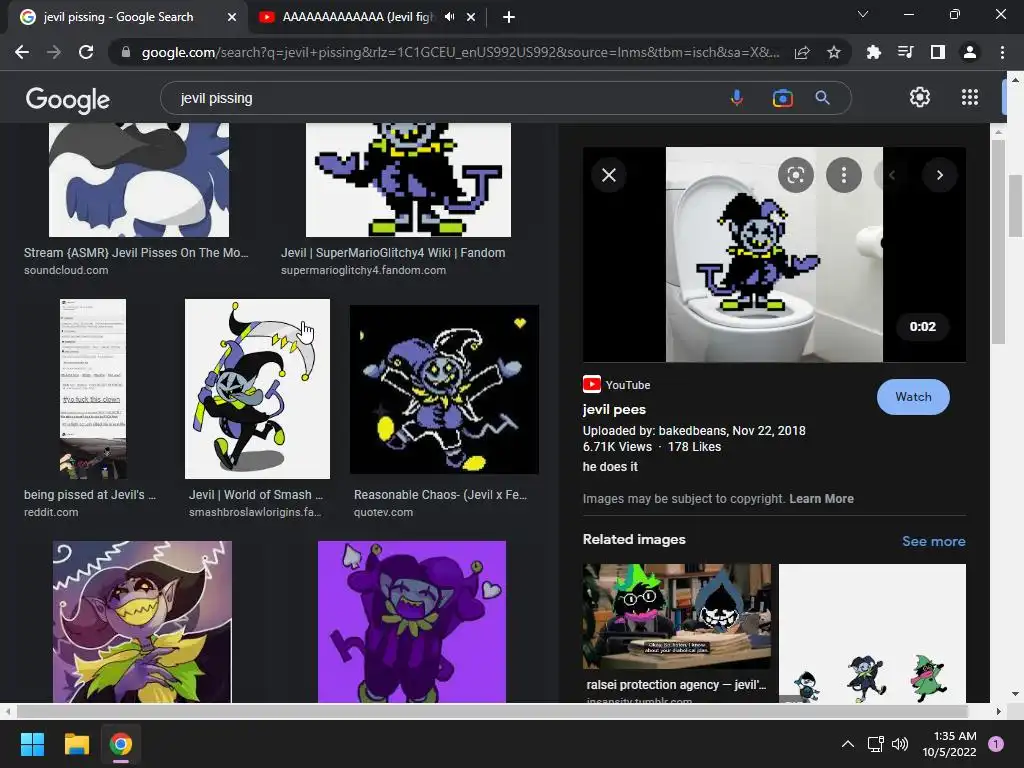Switch to the AAAAAAAAAAAAA Jevil fight tab
Image resolution: width=1024 pixels, height=768 pixels.
click(358, 17)
